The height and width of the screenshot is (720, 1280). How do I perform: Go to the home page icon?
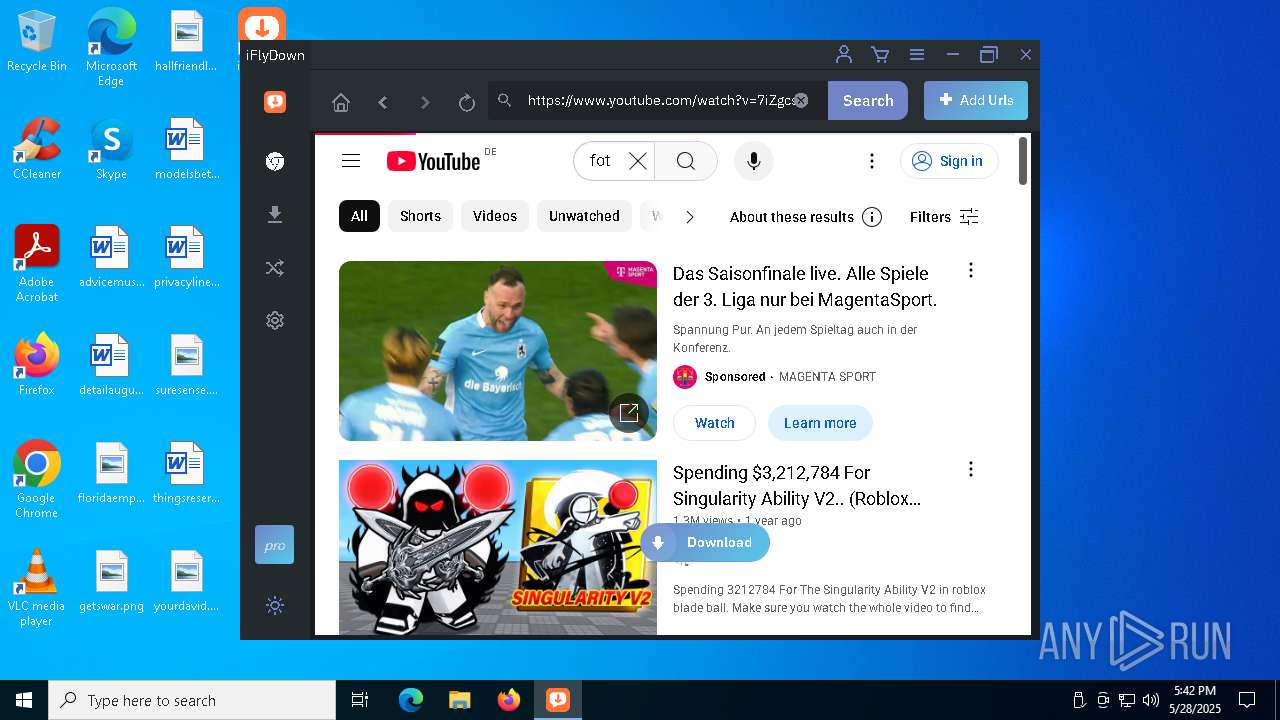tap(341, 102)
